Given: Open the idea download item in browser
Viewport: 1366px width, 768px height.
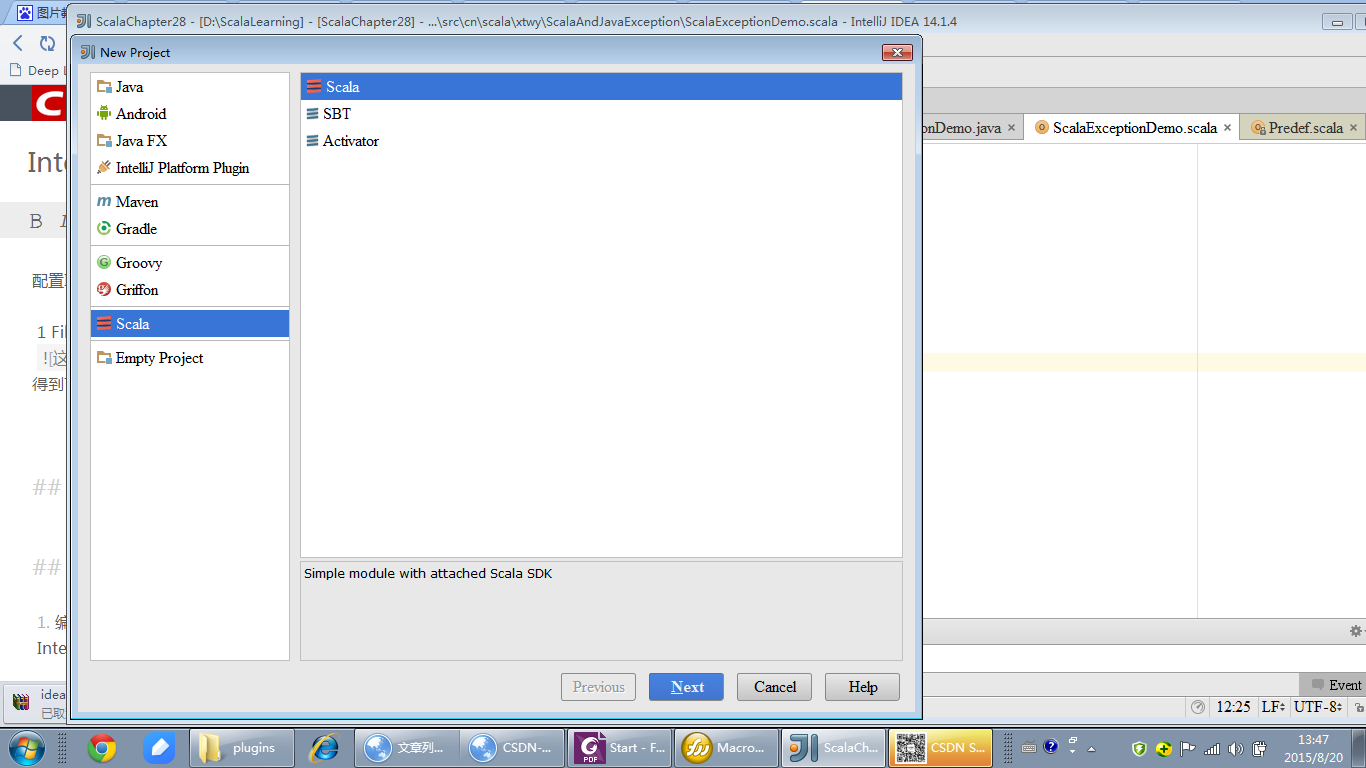Looking at the screenshot, I should tap(38, 702).
